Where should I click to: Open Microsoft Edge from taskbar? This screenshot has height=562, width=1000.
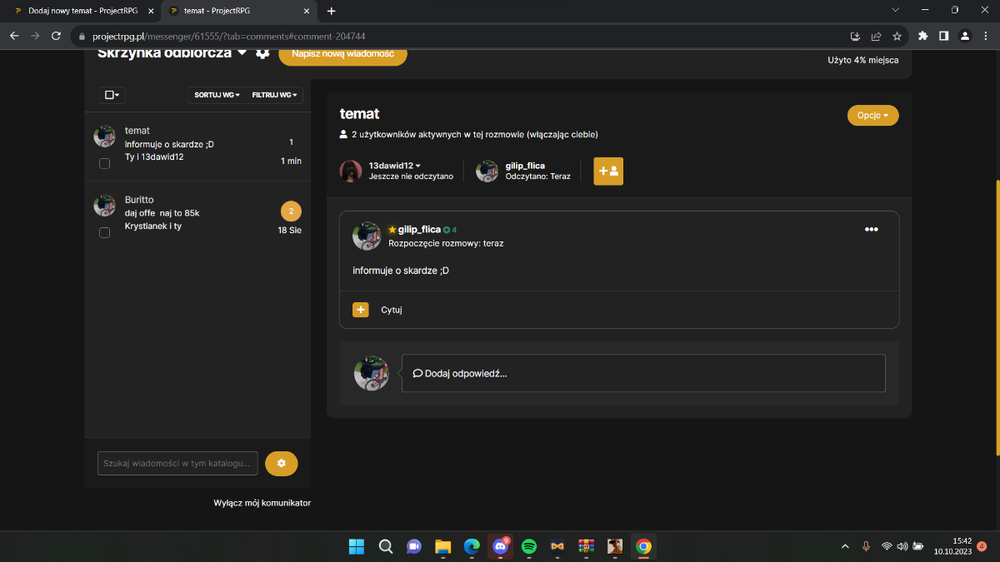pyautogui.click(x=471, y=547)
